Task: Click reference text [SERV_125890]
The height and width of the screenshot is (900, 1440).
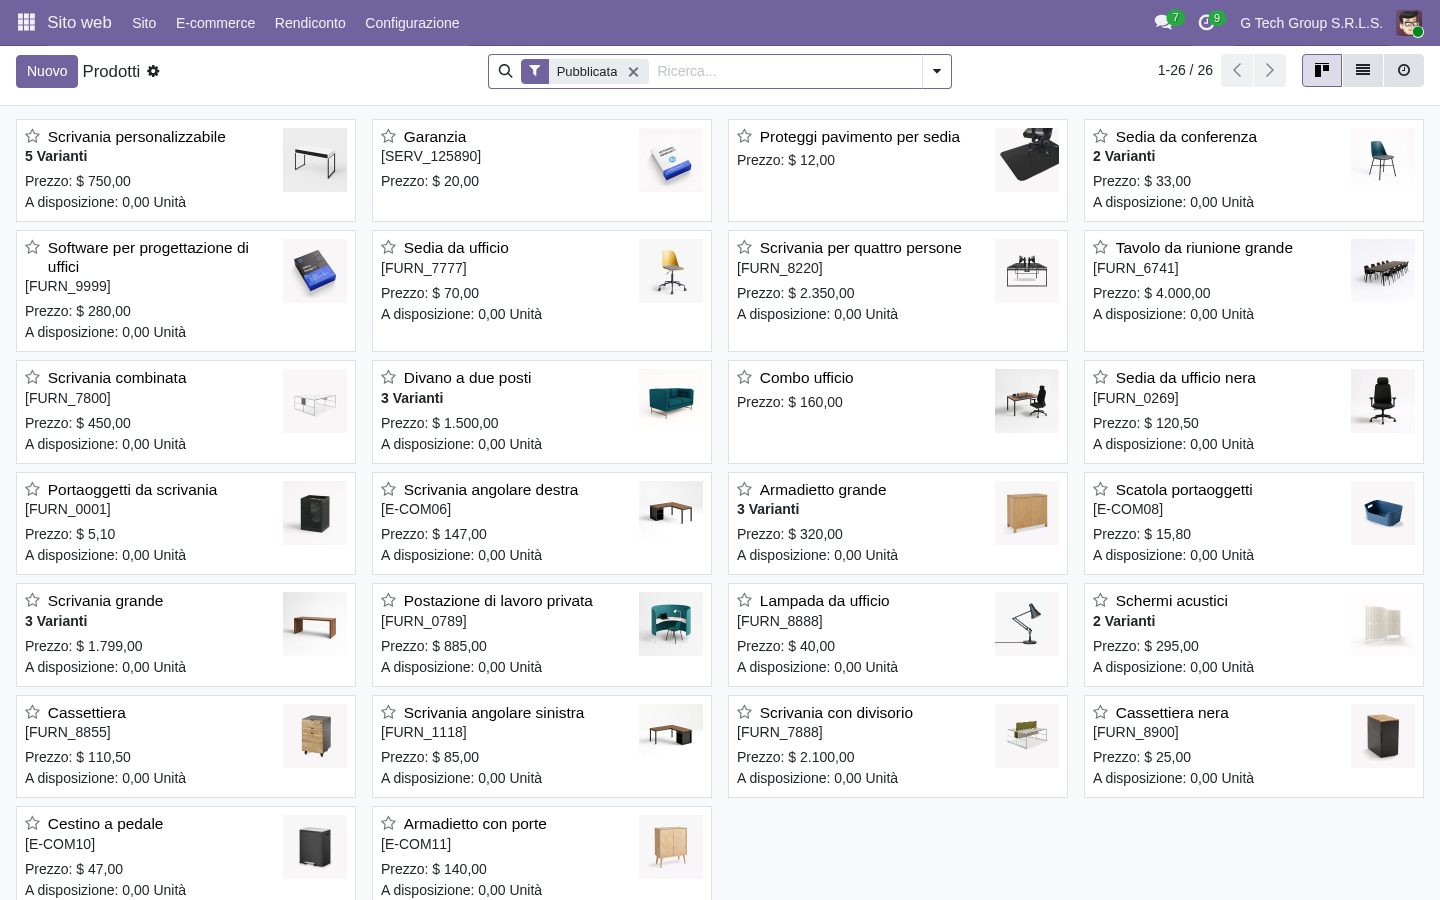Action: tap(431, 156)
